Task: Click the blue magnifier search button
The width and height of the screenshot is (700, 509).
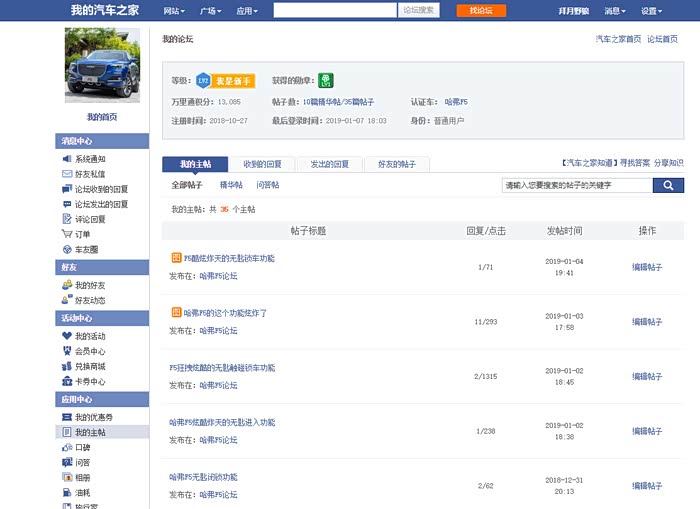Action: point(668,186)
